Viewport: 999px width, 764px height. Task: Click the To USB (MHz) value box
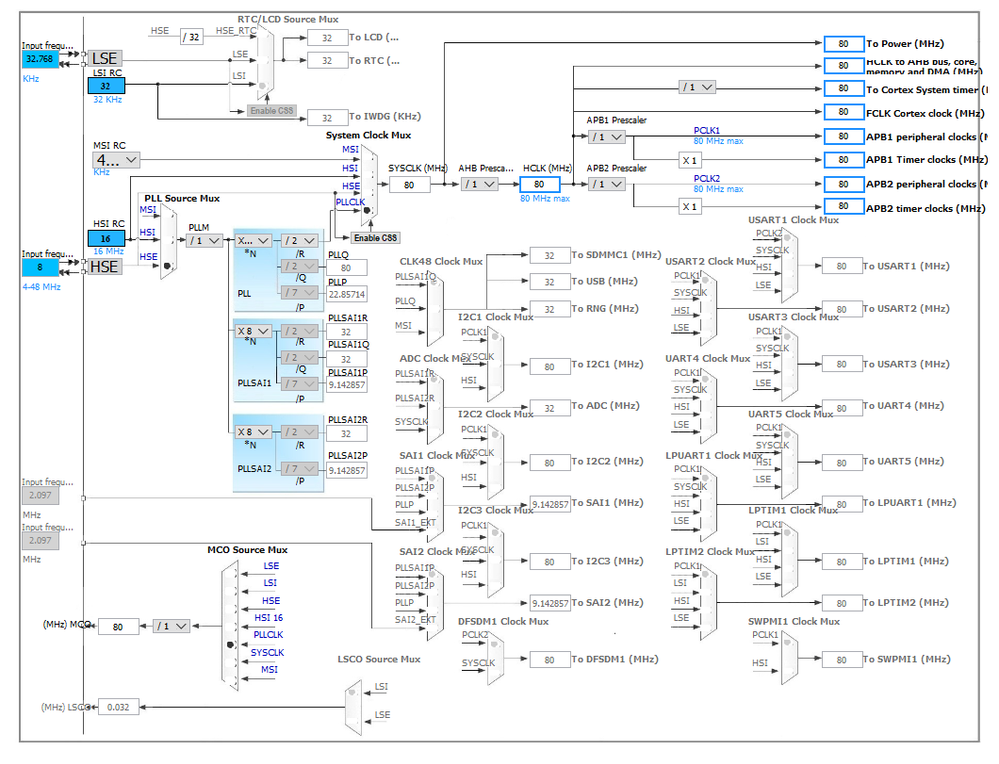click(549, 282)
